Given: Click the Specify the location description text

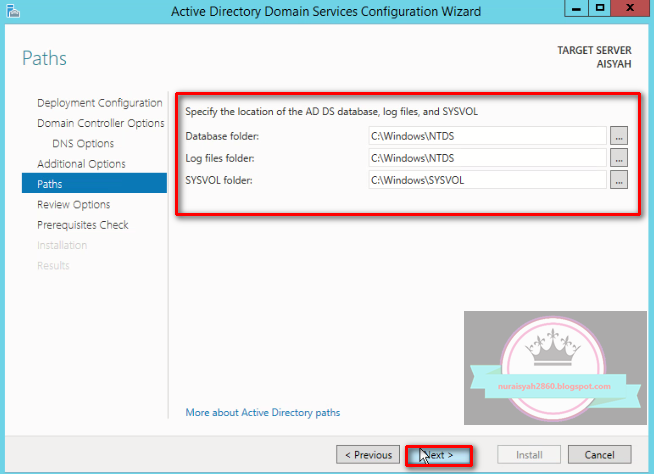Looking at the screenshot, I should pos(332,111).
